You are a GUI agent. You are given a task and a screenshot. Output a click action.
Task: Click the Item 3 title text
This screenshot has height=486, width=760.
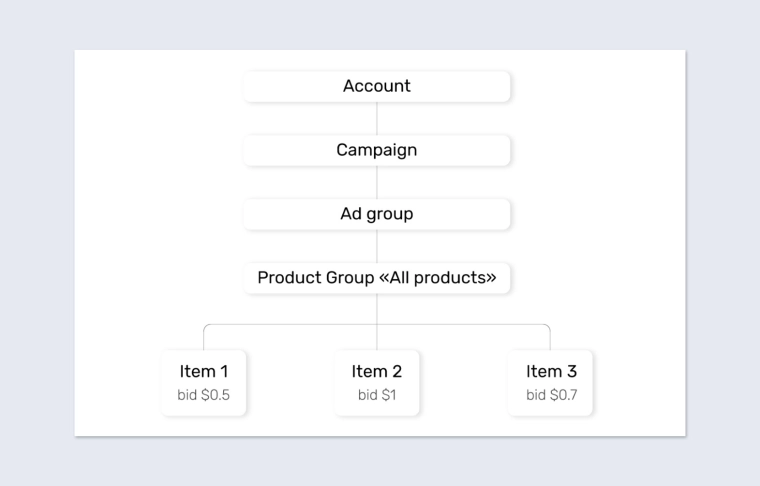(551, 371)
